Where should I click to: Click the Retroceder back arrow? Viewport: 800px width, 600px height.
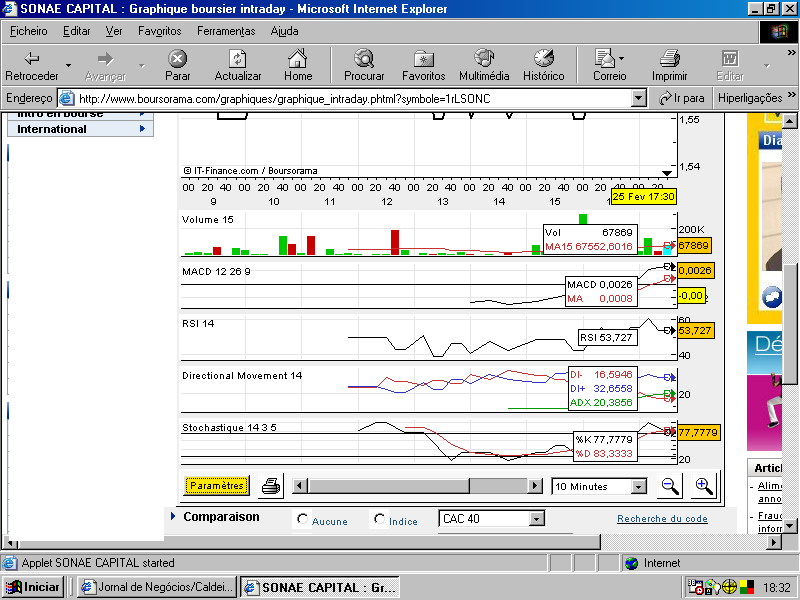pyautogui.click(x=32, y=59)
